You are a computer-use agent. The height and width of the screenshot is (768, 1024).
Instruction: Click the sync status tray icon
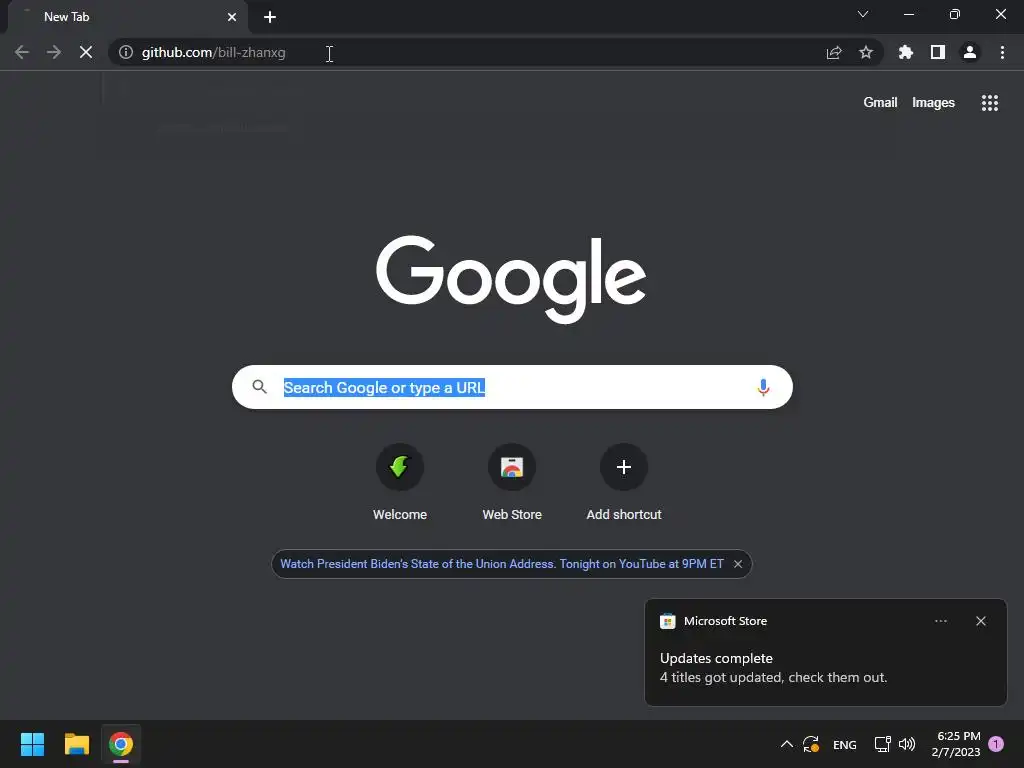tap(811, 744)
